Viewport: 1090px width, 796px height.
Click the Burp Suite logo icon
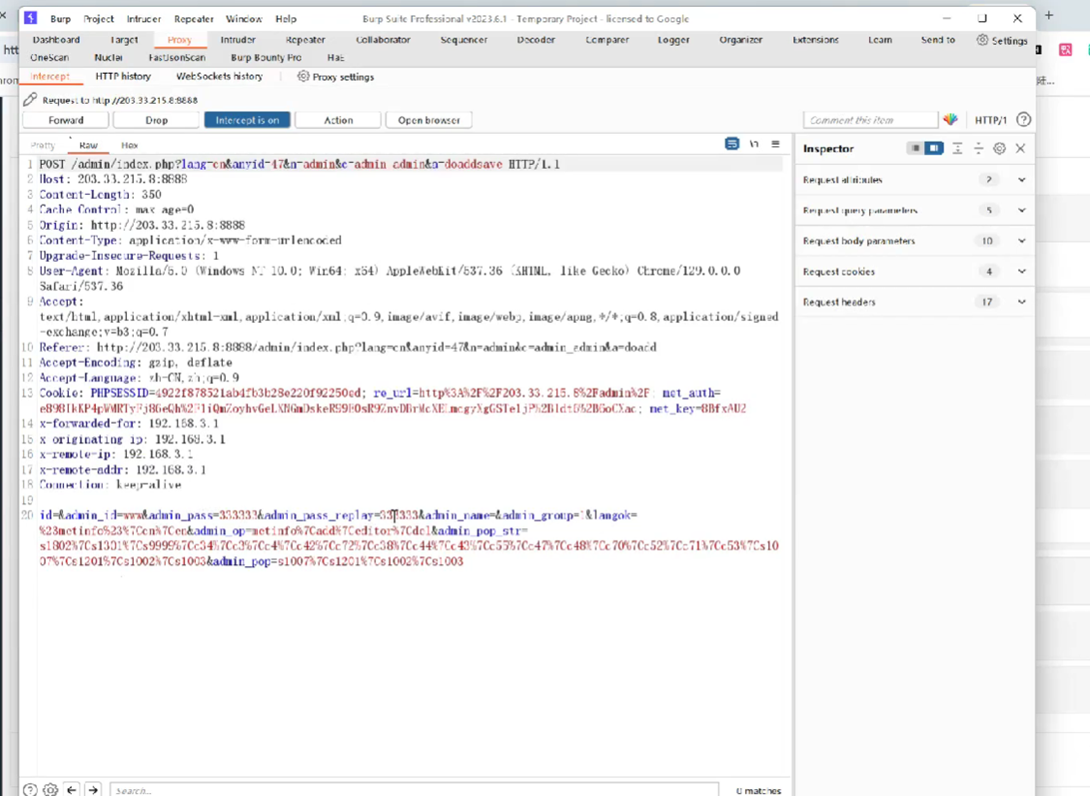(30, 18)
